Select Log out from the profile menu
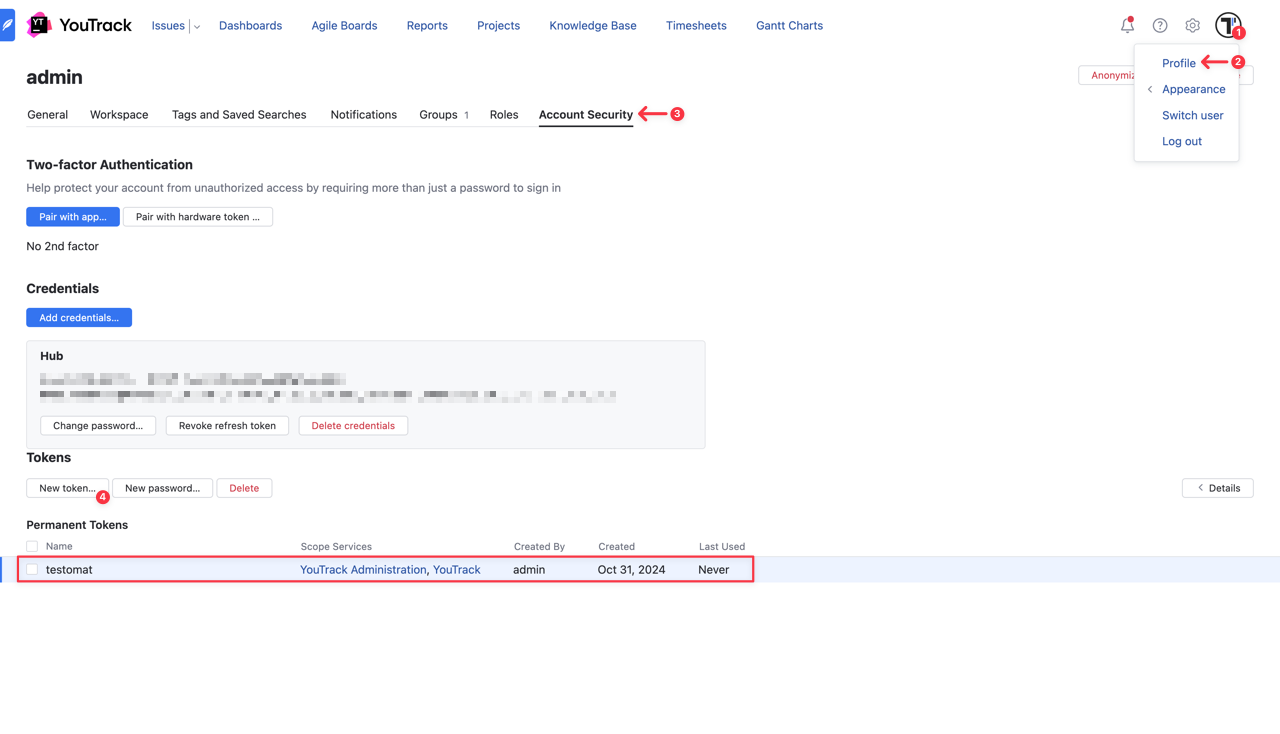The image size is (1280, 734). coord(1182,141)
